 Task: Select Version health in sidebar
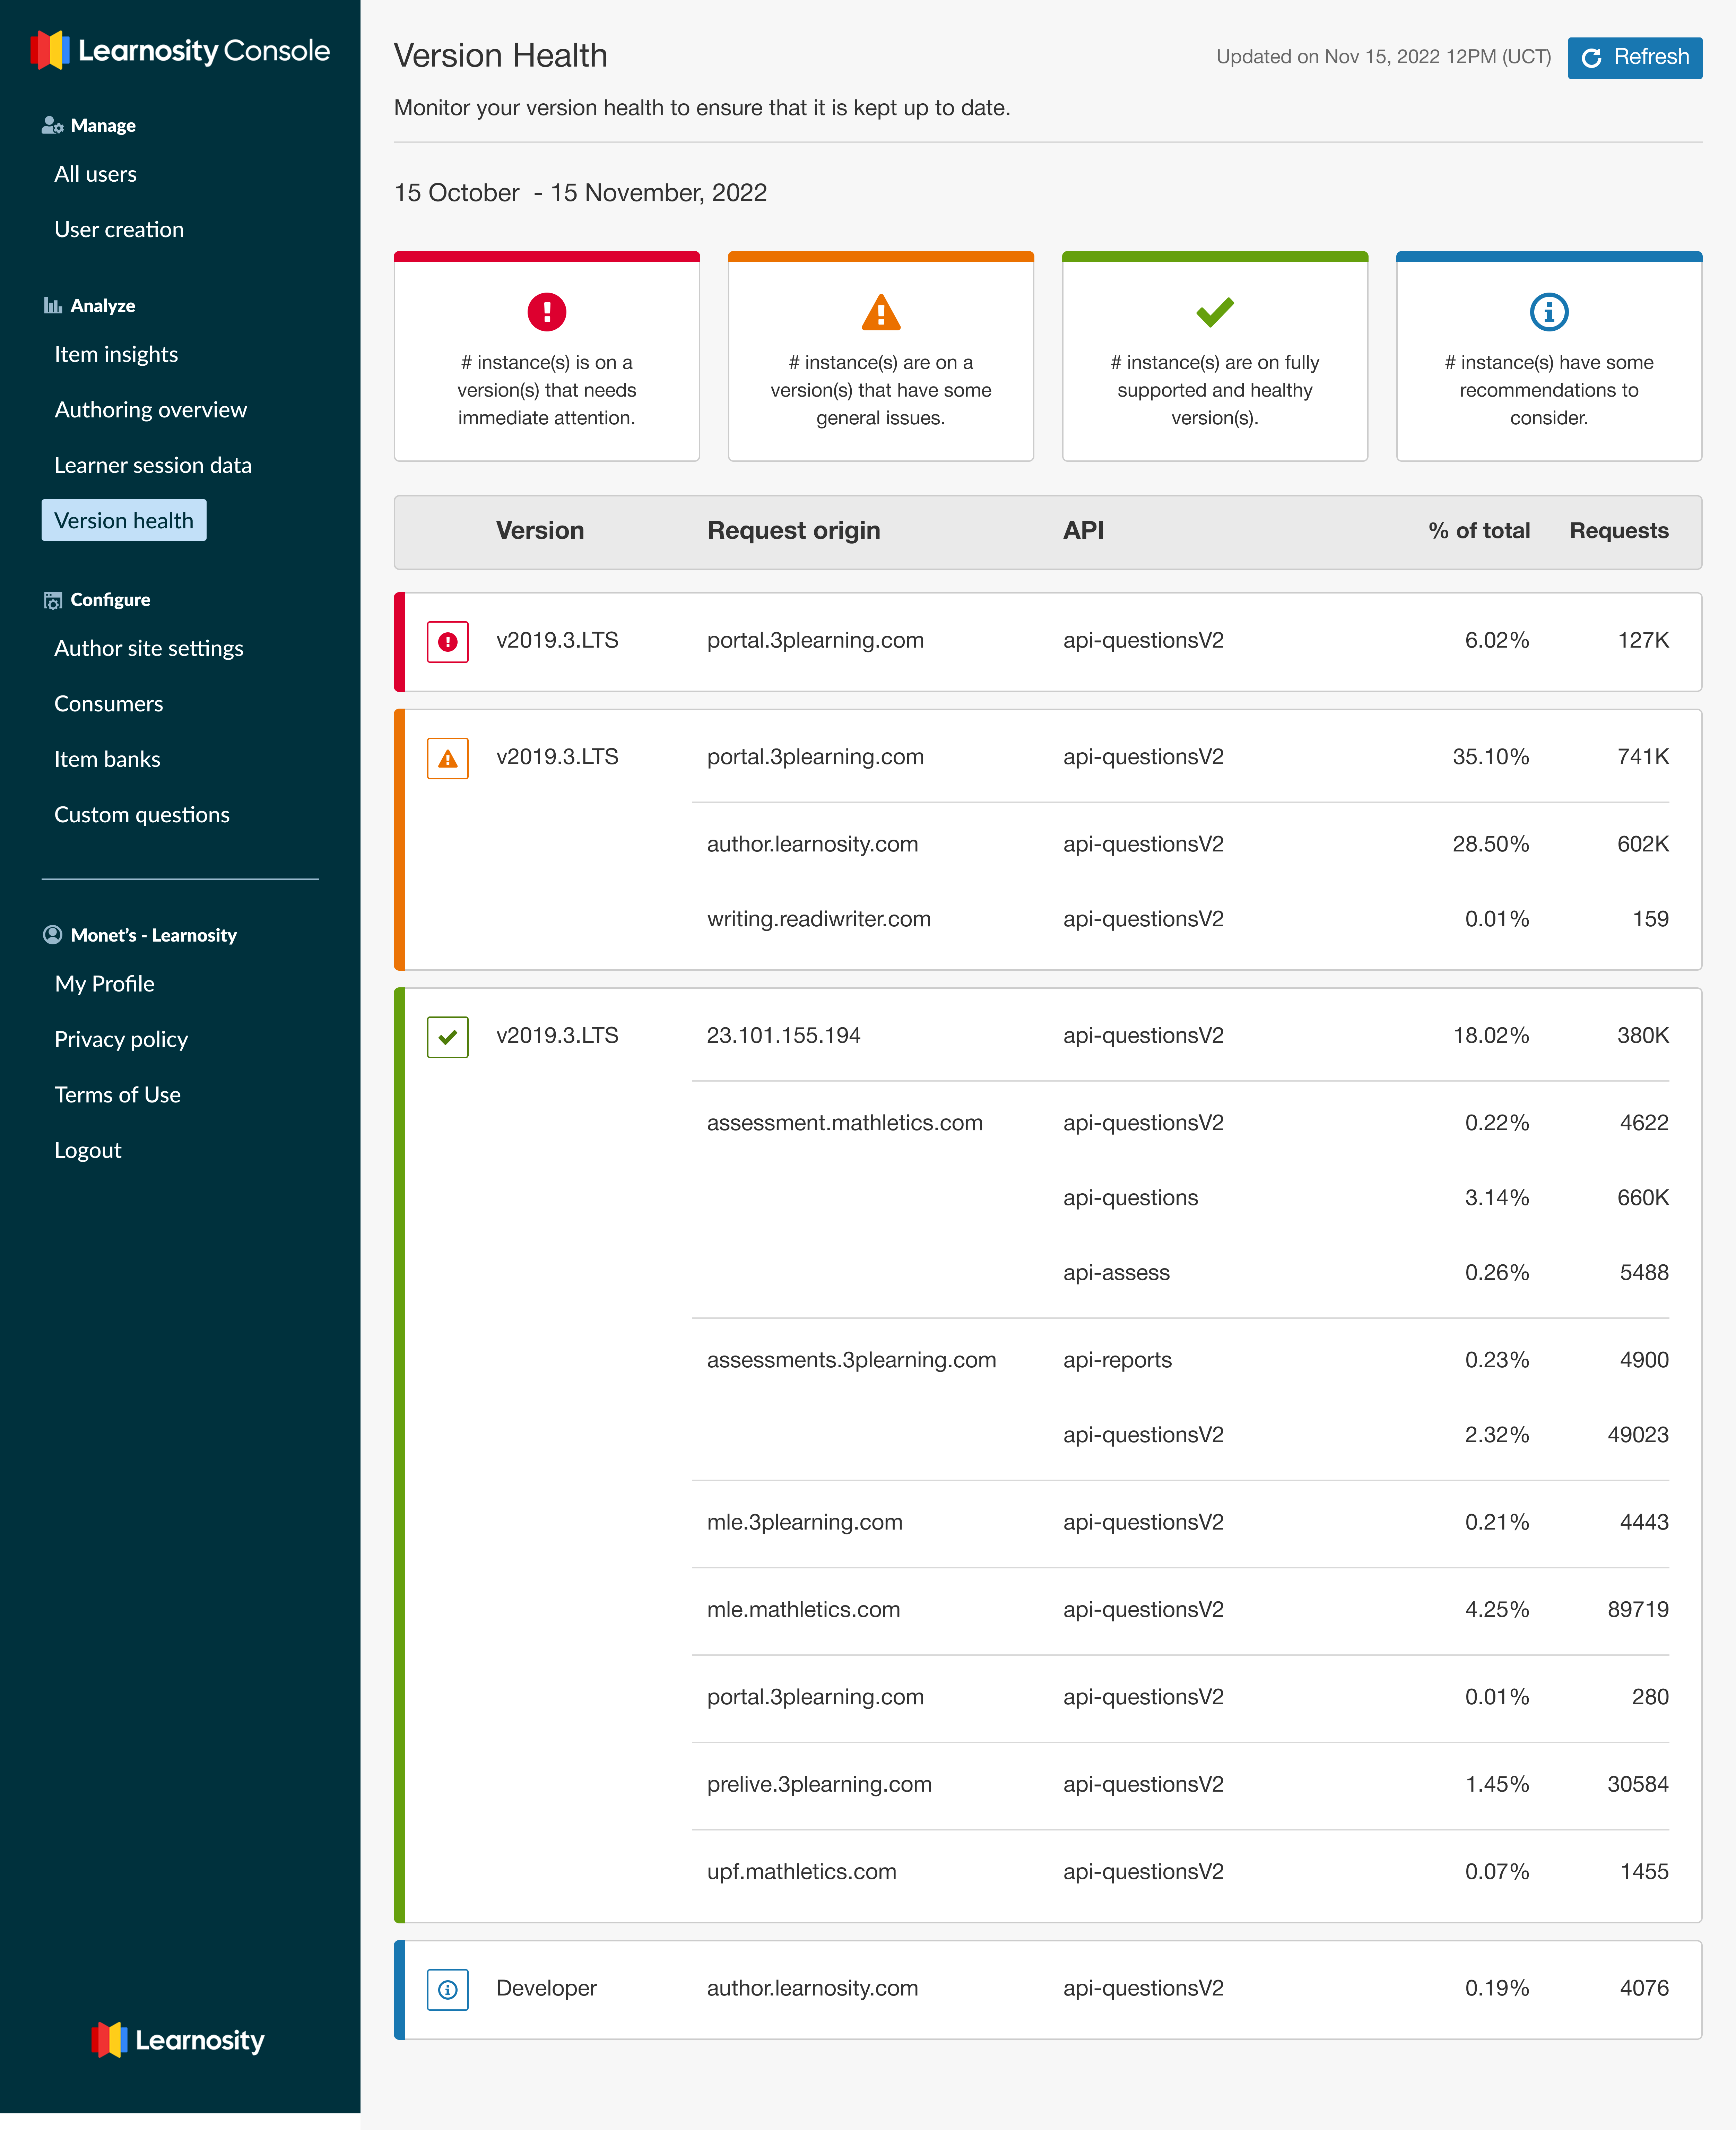tap(124, 520)
